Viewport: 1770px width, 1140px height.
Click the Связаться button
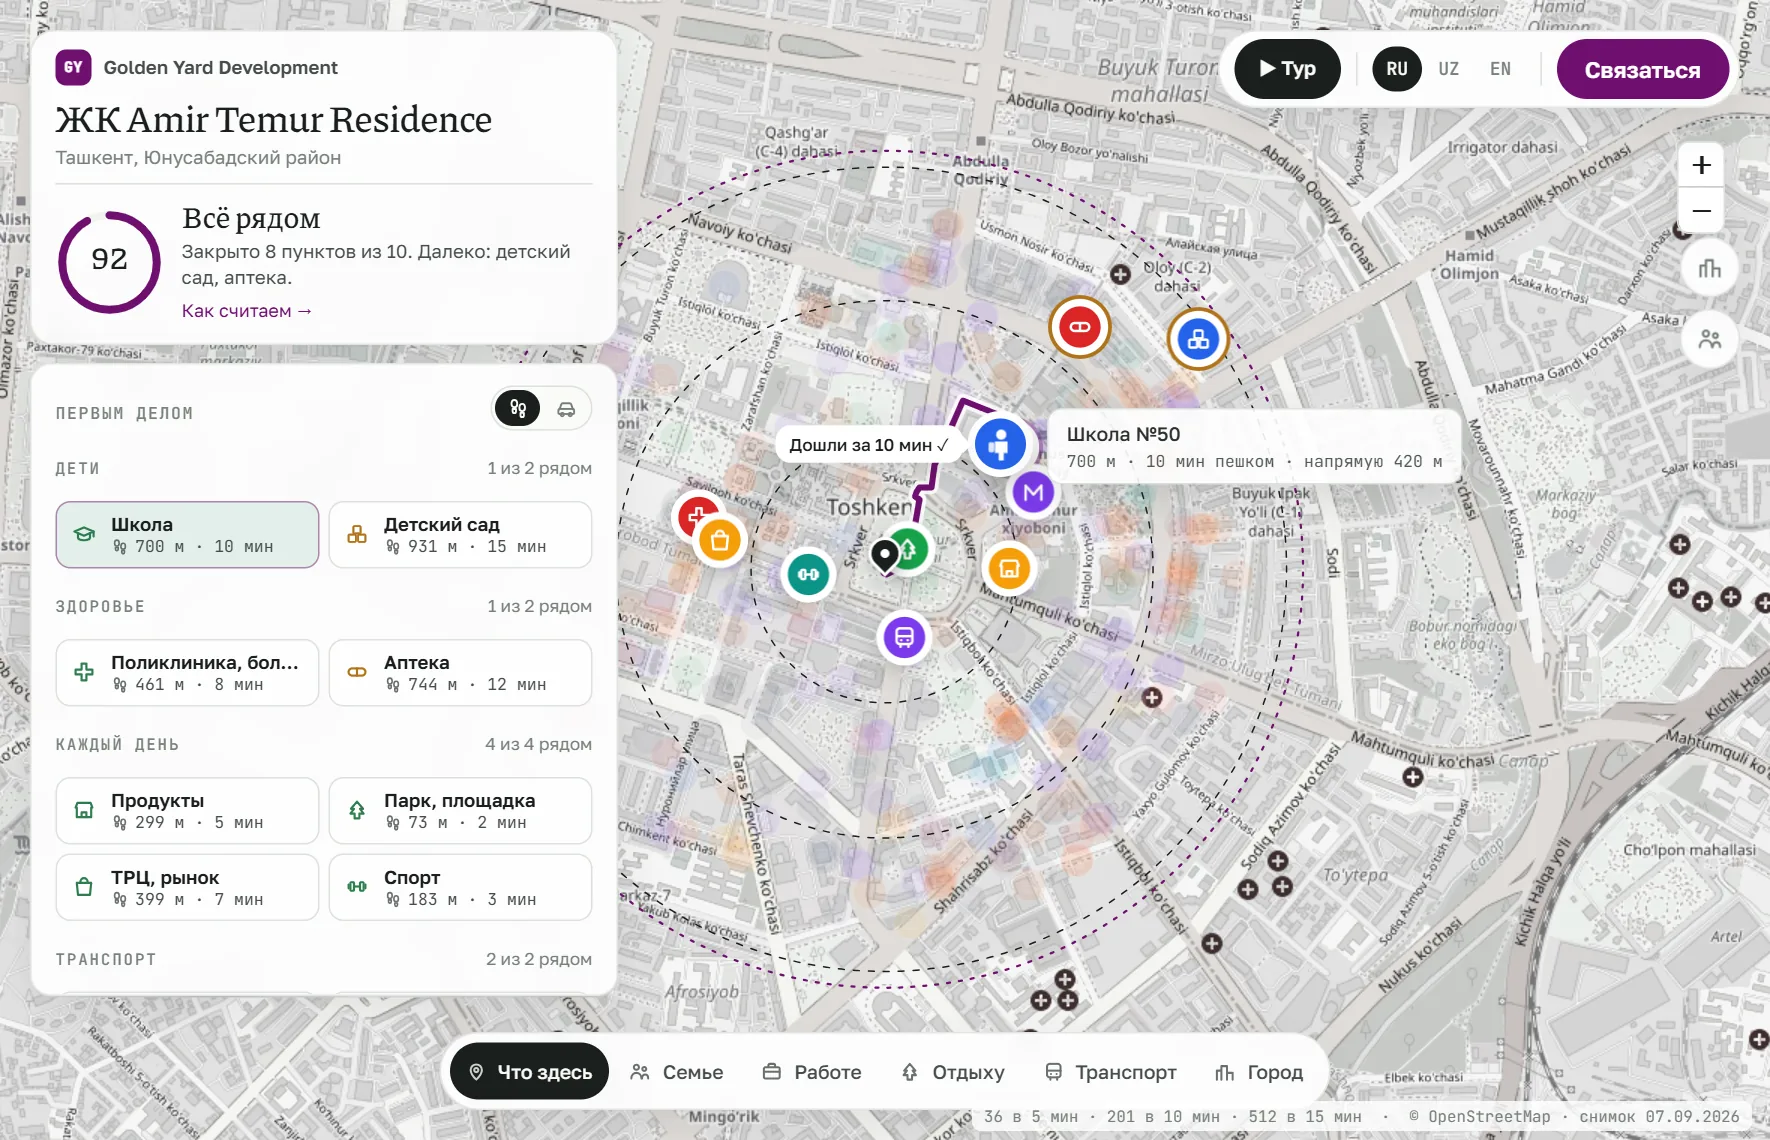[x=1642, y=70]
